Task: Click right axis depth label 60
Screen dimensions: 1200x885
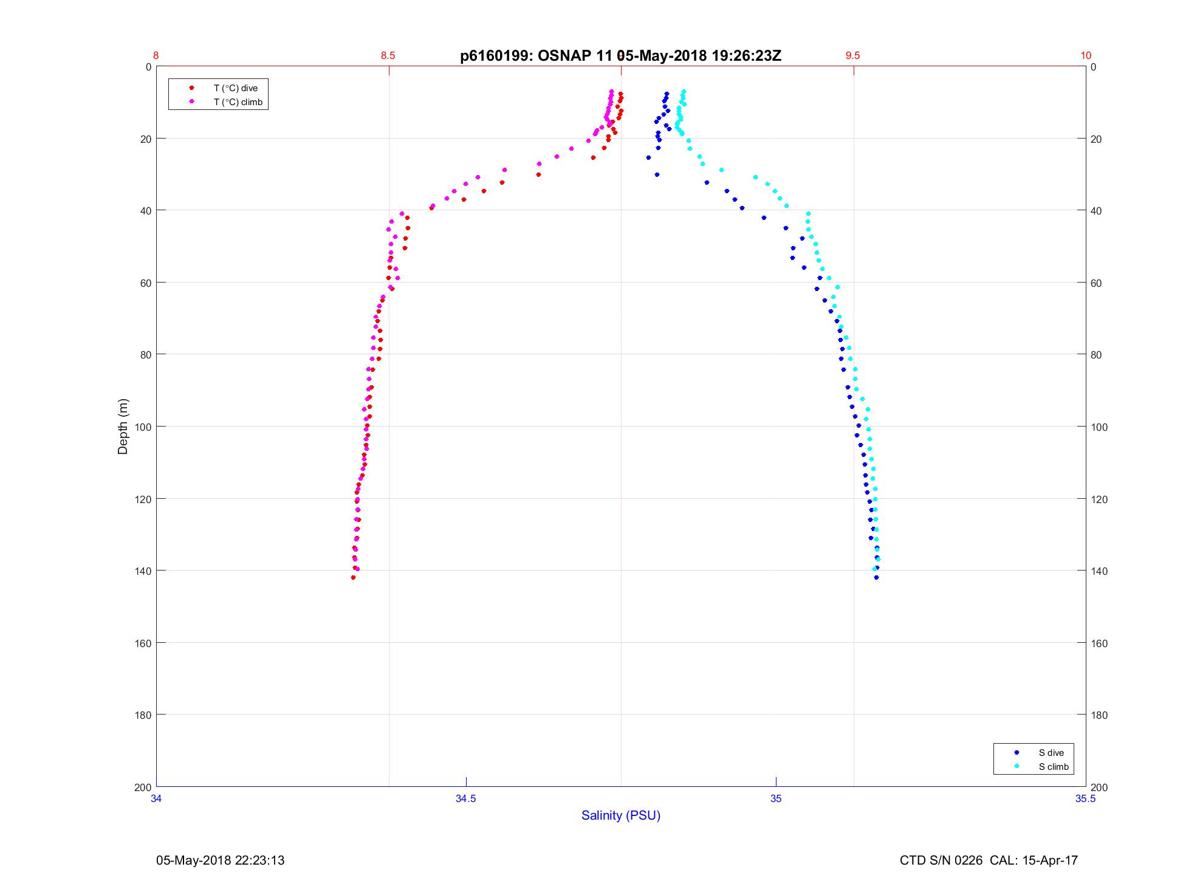Action: tap(1096, 283)
